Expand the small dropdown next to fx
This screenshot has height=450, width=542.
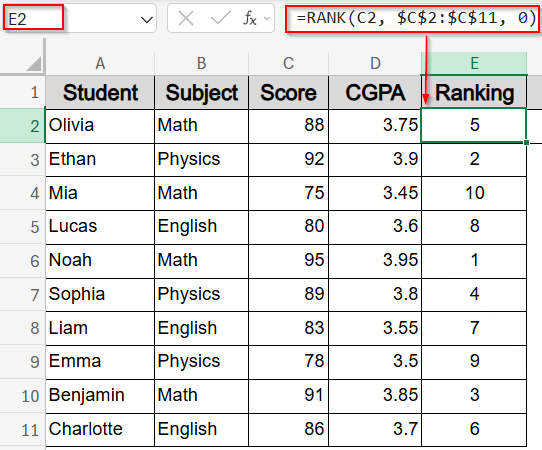tap(267, 18)
